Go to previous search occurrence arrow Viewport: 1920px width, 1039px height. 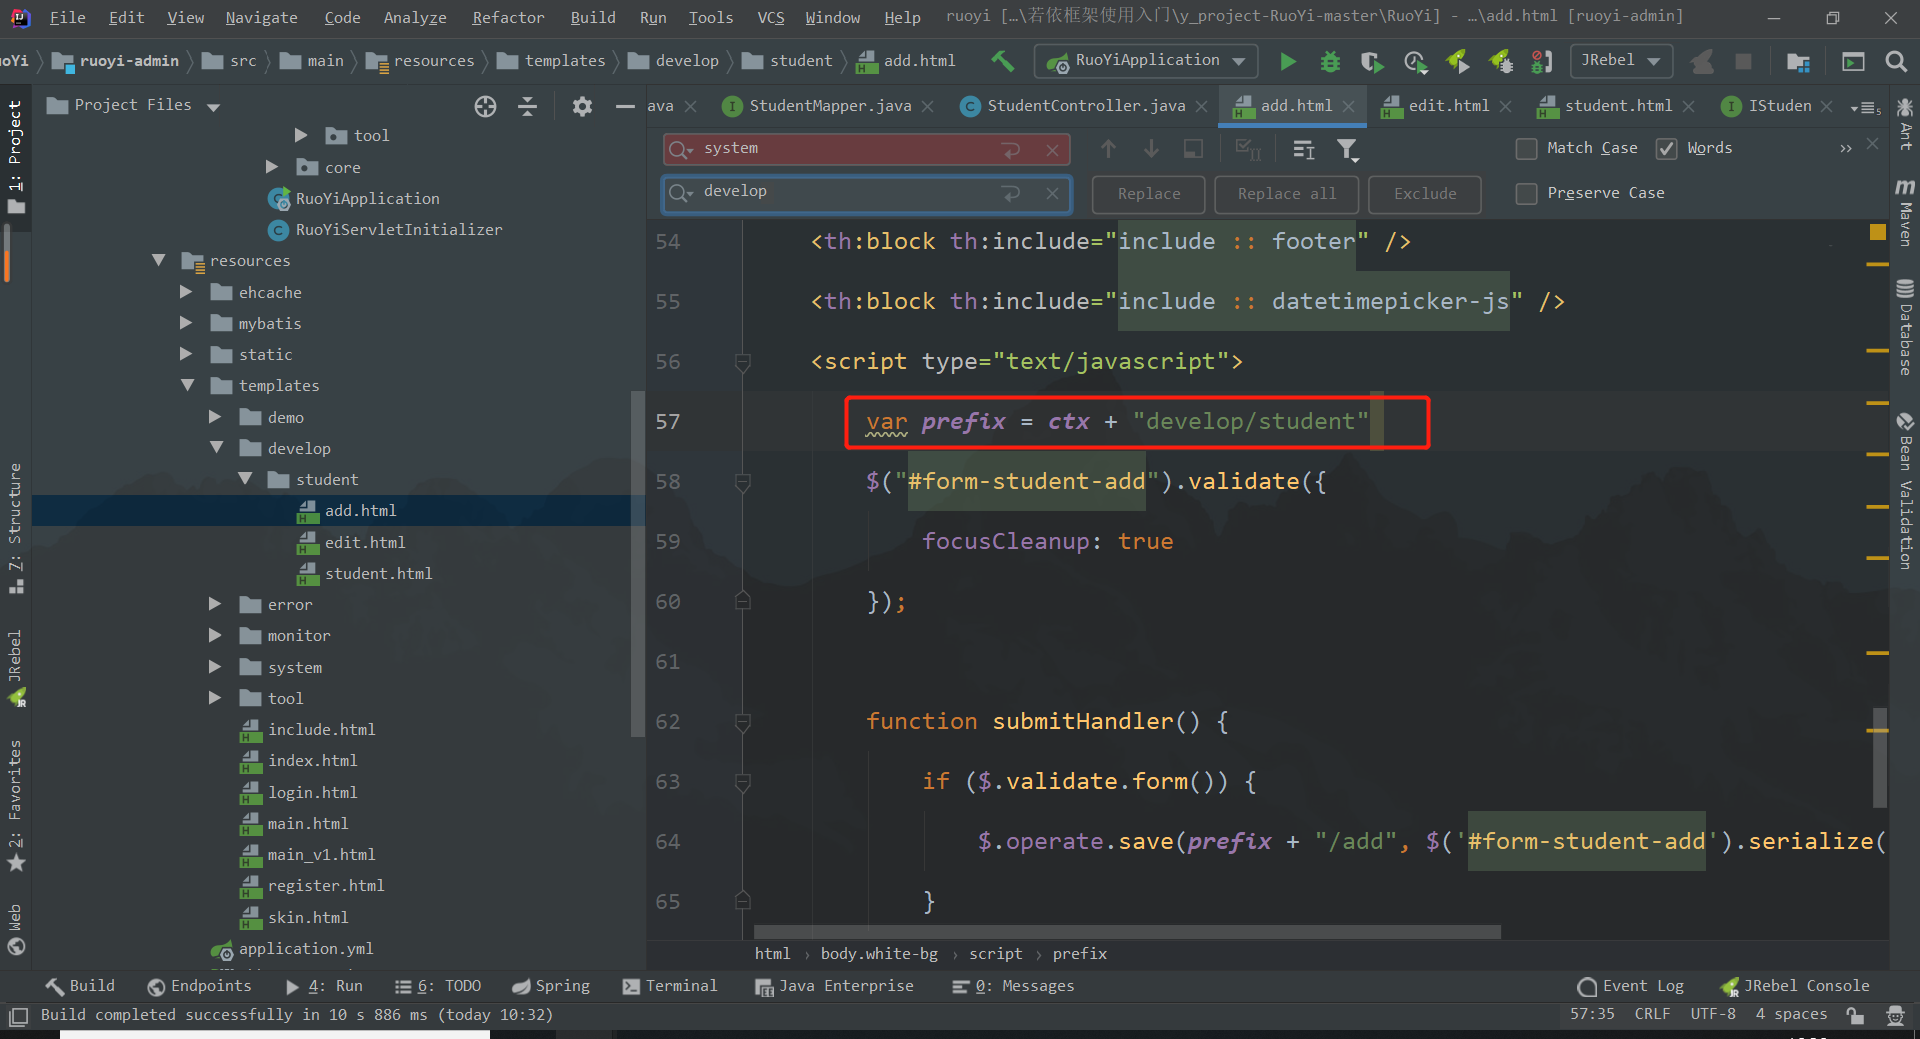[1108, 149]
